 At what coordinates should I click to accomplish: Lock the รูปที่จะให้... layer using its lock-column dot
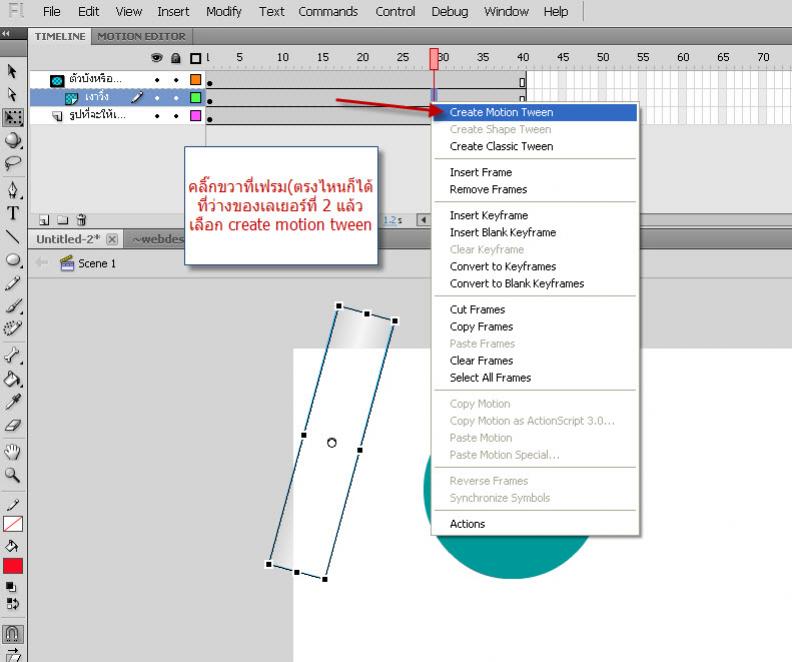point(176,116)
